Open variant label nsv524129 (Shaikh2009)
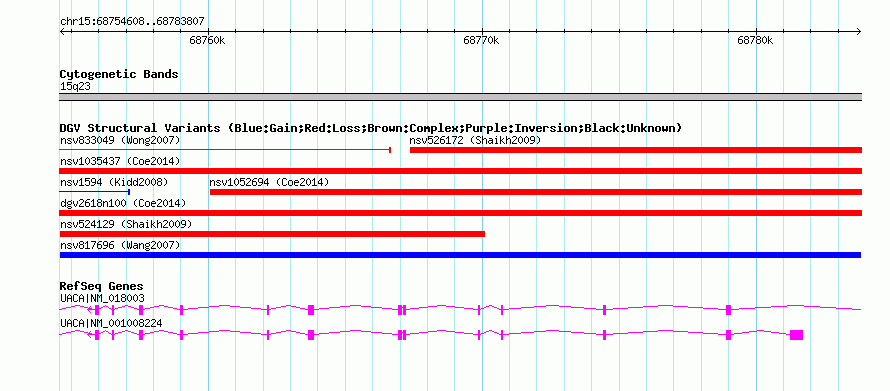Screen dimensions: 890x391 126,224
